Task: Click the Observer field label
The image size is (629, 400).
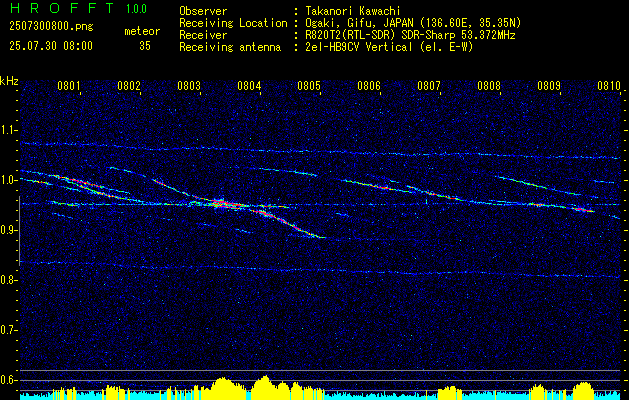Action: tap(203, 11)
